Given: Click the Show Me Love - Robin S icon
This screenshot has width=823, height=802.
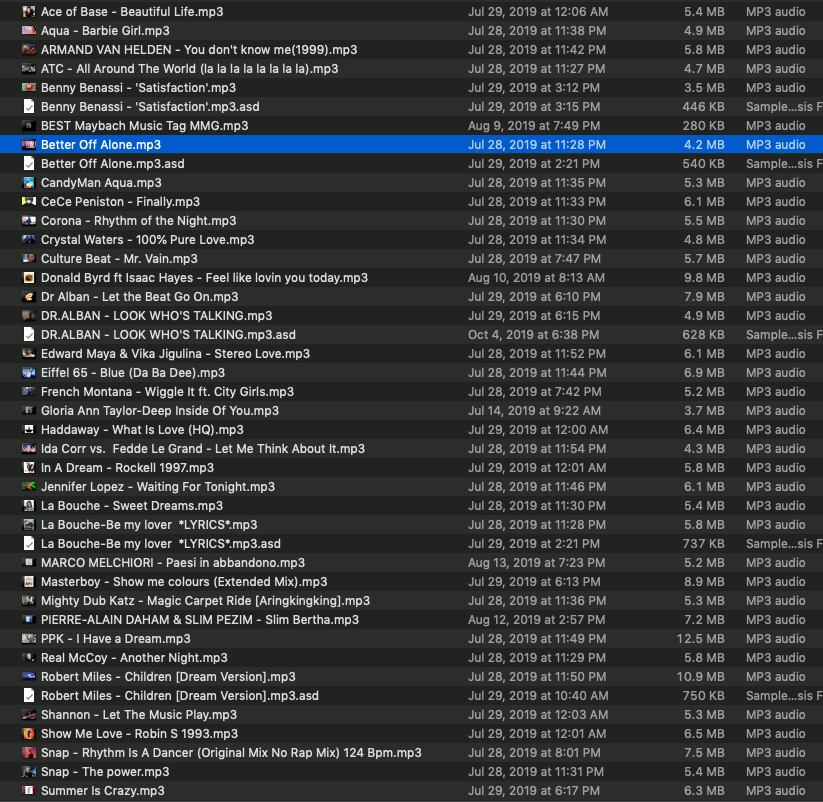Looking at the screenshot, I should [29, 733].
